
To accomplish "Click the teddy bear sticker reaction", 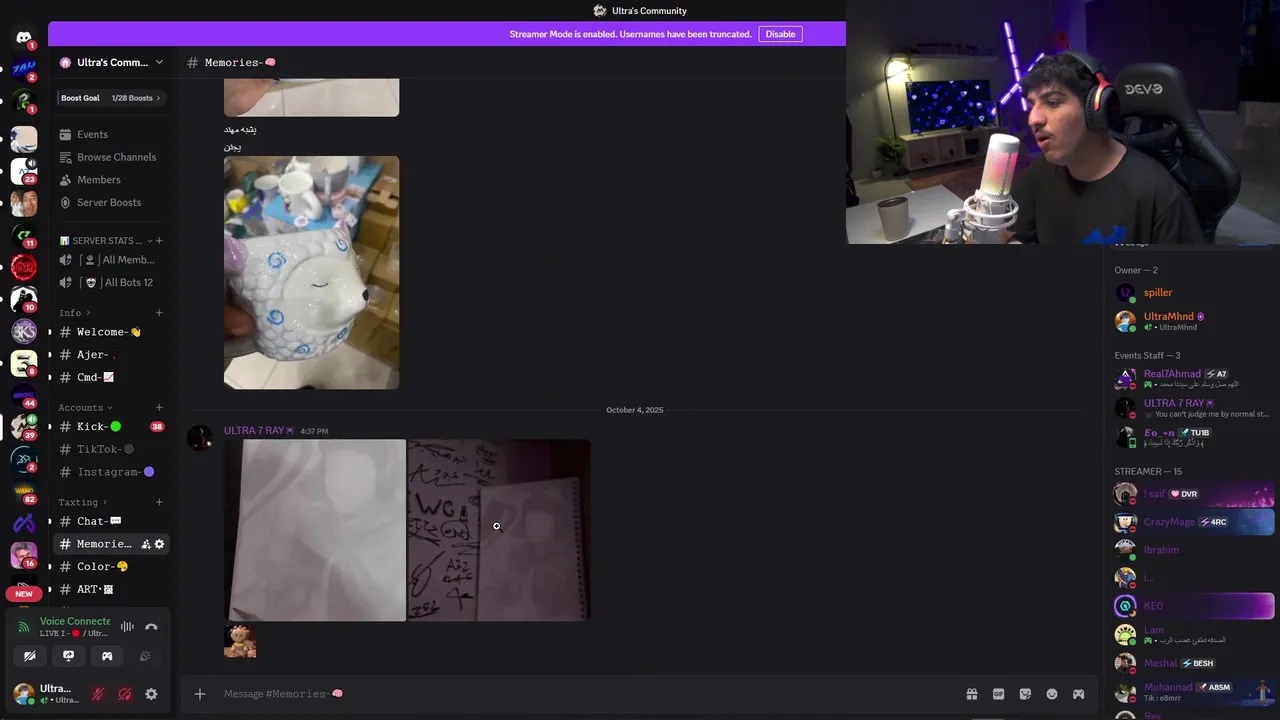I will pyautogui.click(x=240, y=641).
